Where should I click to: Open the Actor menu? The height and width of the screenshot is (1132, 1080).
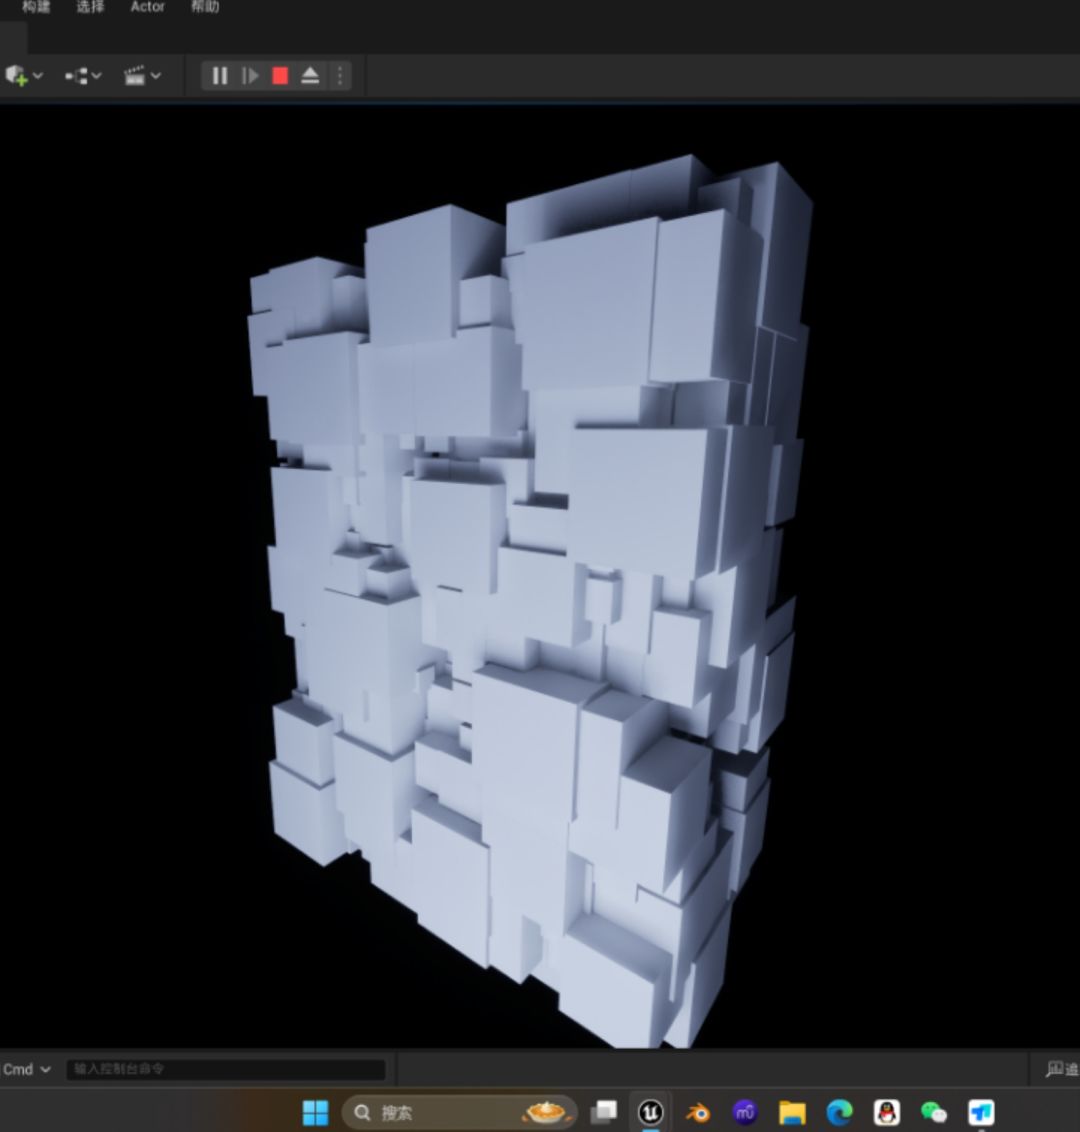pyautogui.click(x=147, y=7)
